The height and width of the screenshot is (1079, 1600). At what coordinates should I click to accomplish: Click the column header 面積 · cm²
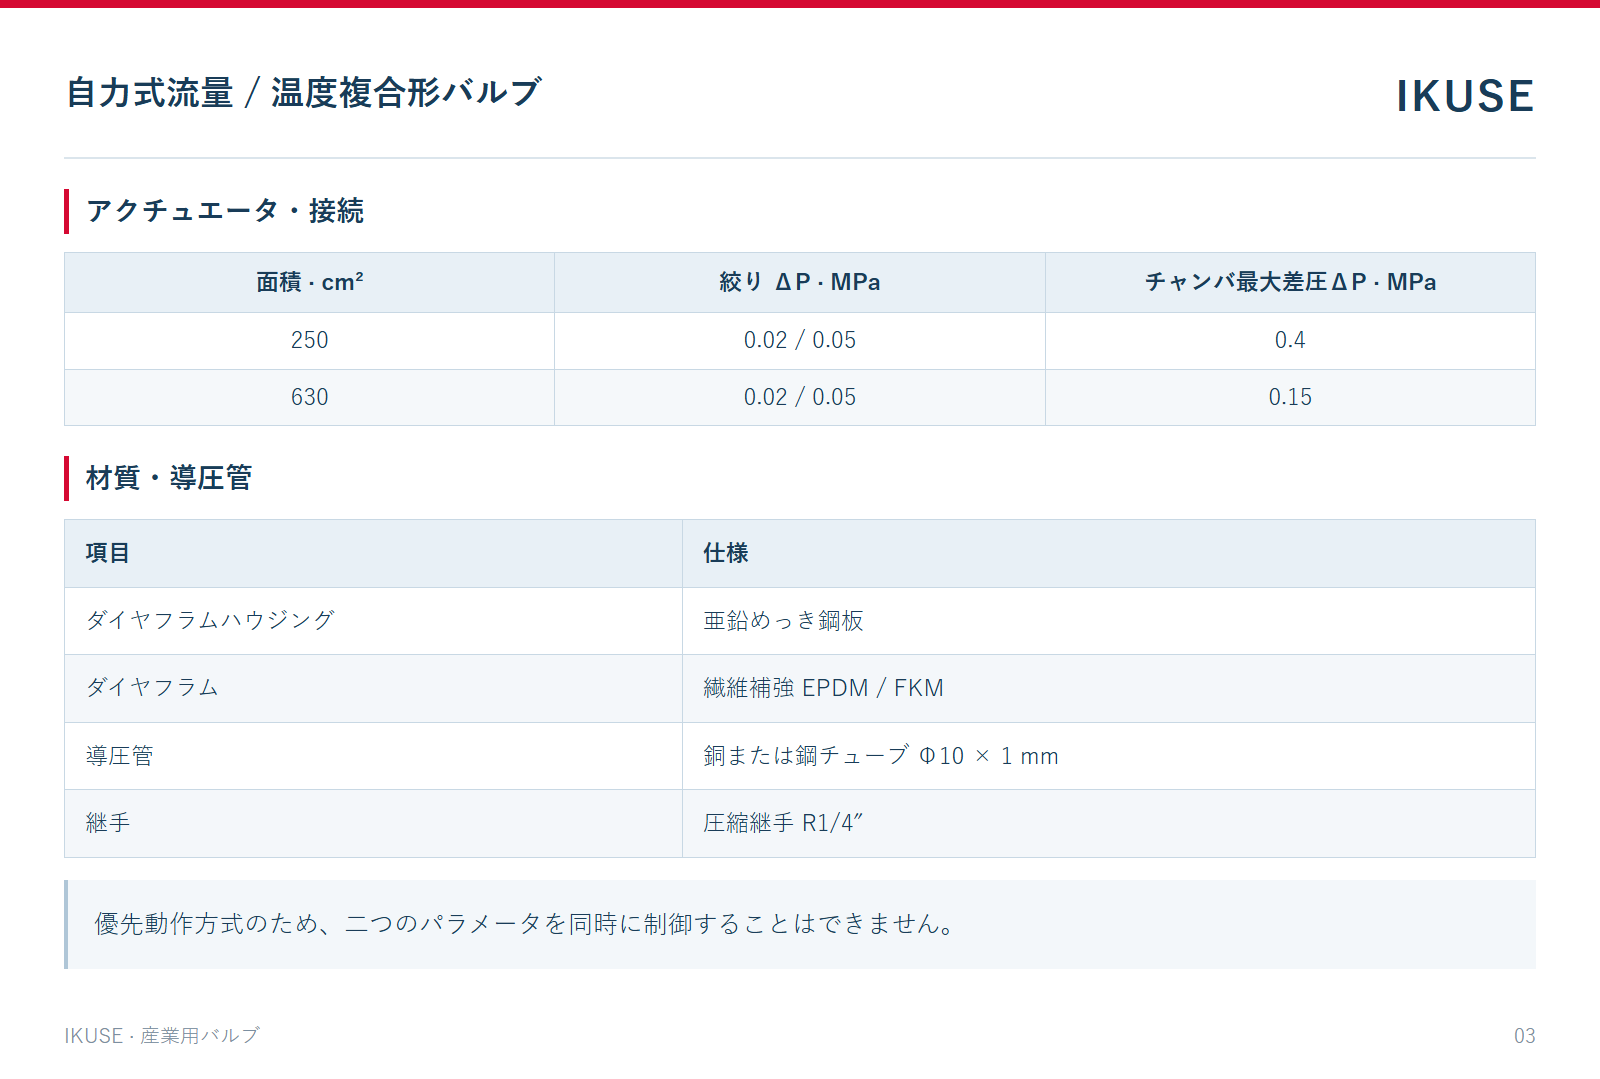pyautogui.click(x=310, y=282)
